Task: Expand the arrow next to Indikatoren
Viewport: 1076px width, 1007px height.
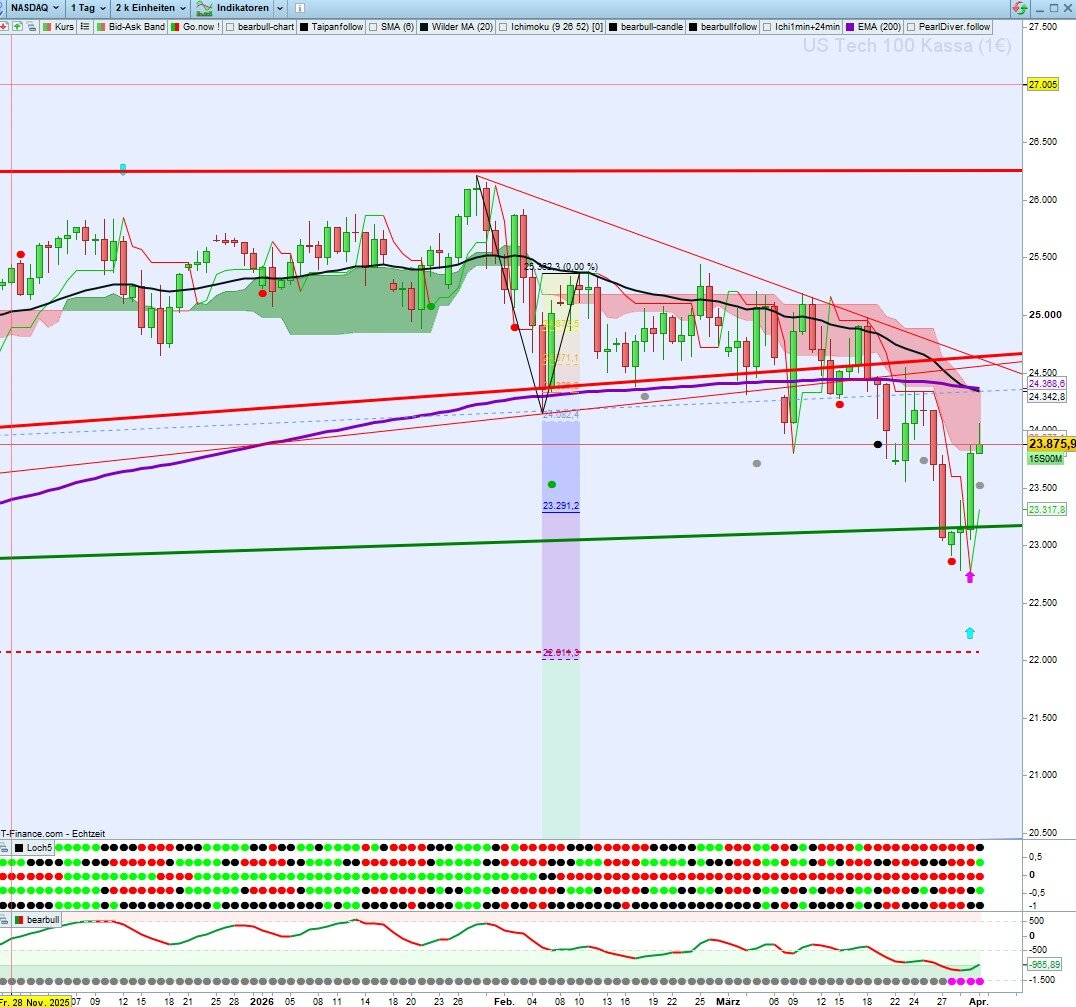Action: pyautogui.click(x=279, y=7)
